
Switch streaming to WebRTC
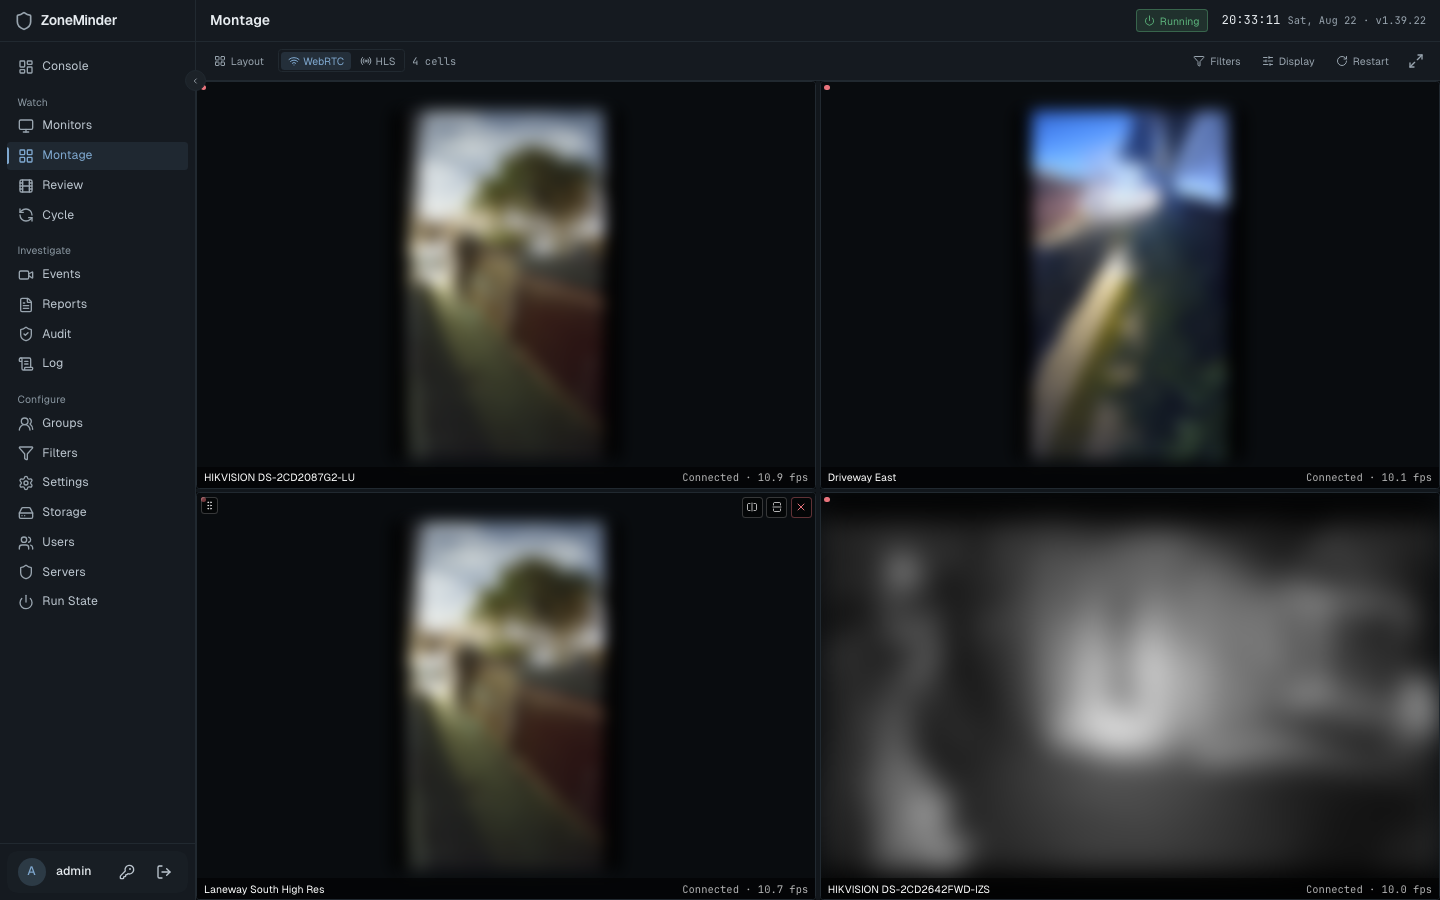[x=316, y=61]
